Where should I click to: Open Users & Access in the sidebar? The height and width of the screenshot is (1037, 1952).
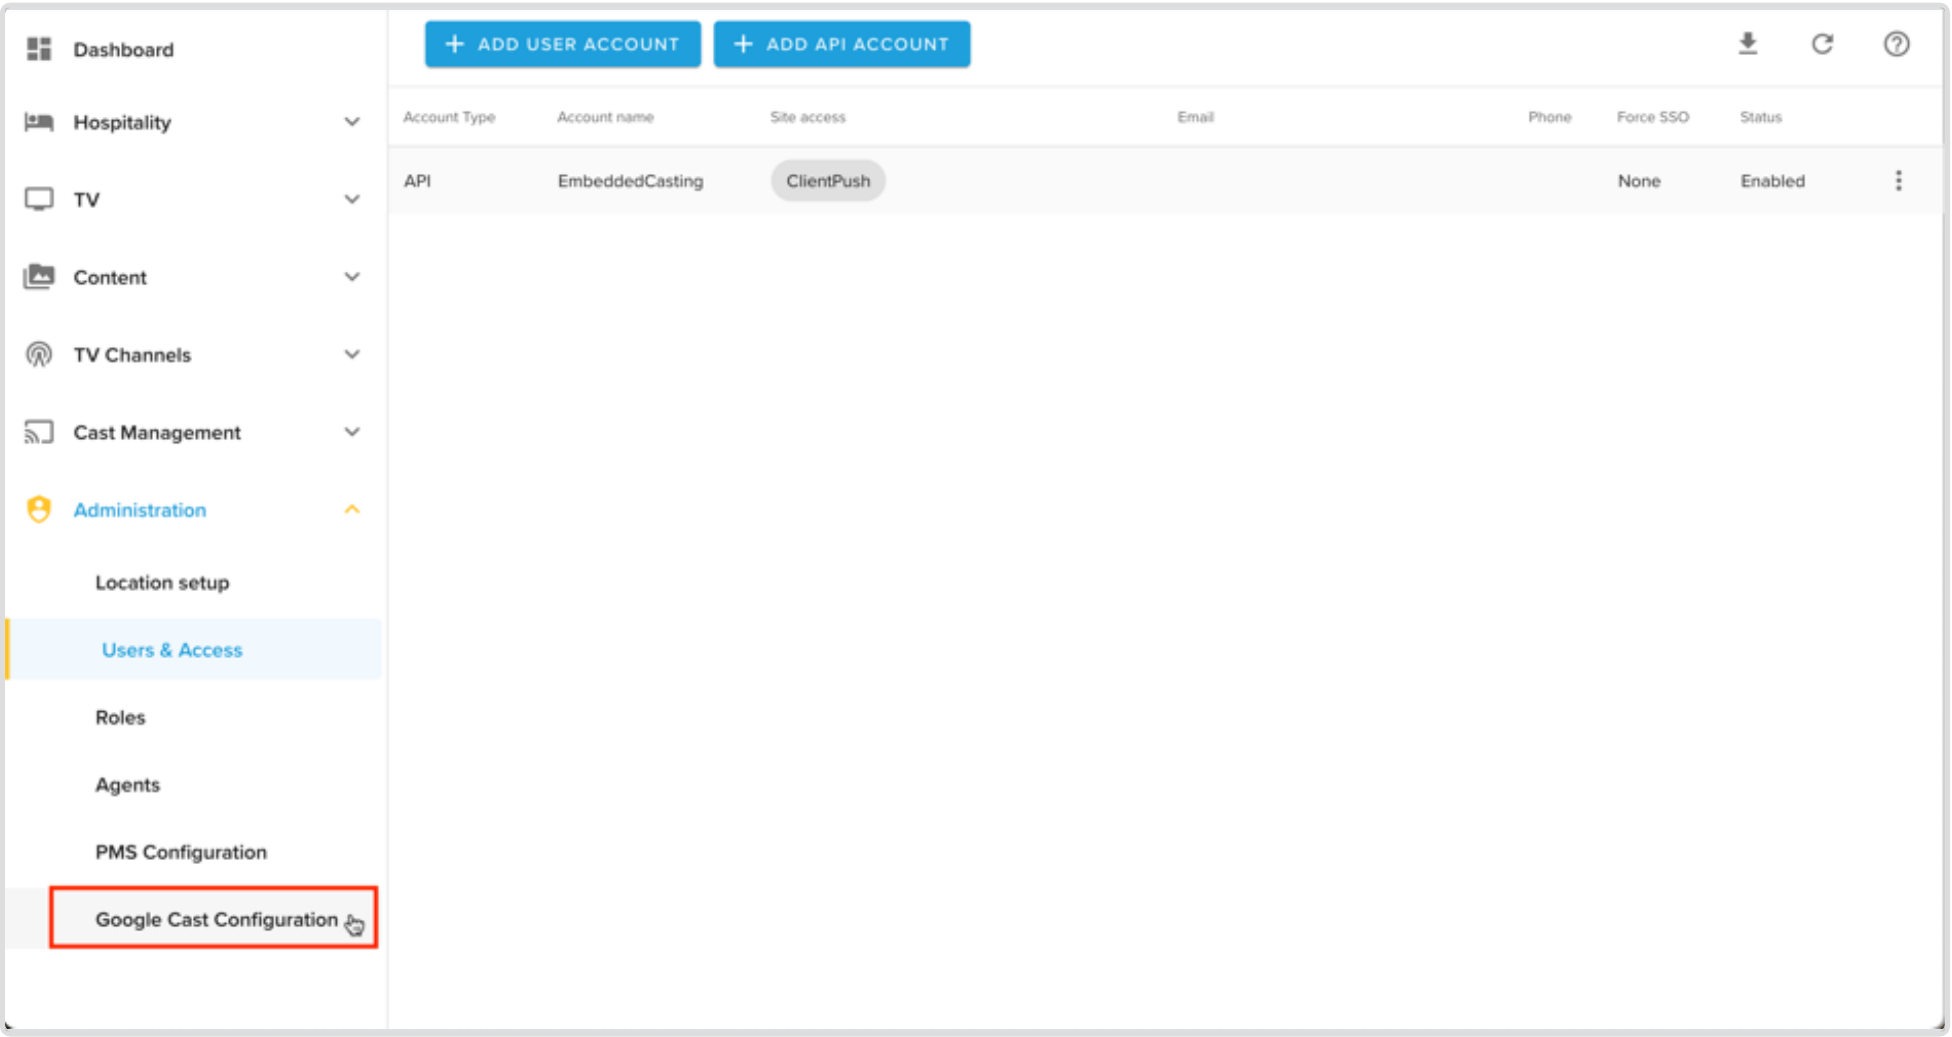click(x=171, y=649)
